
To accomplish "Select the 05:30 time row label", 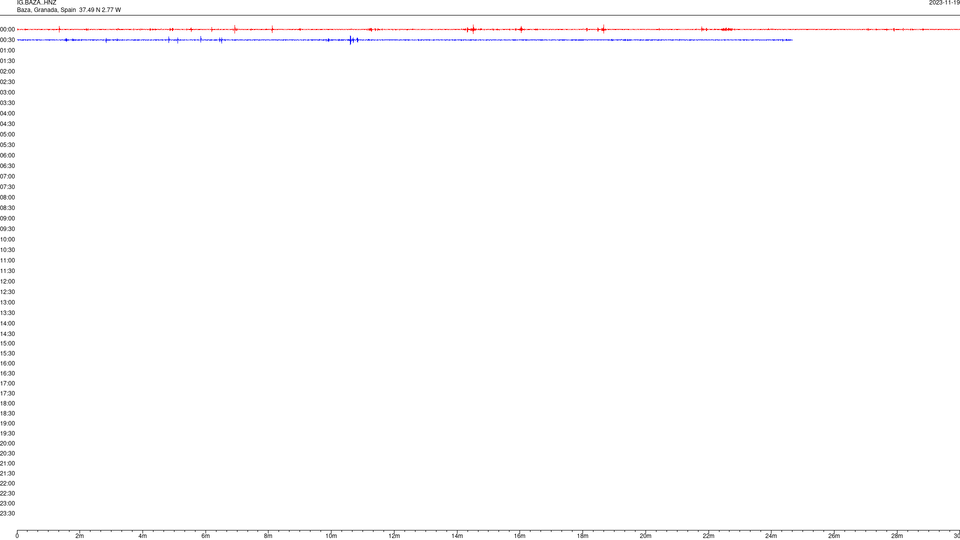I will [x=7, y=145].
